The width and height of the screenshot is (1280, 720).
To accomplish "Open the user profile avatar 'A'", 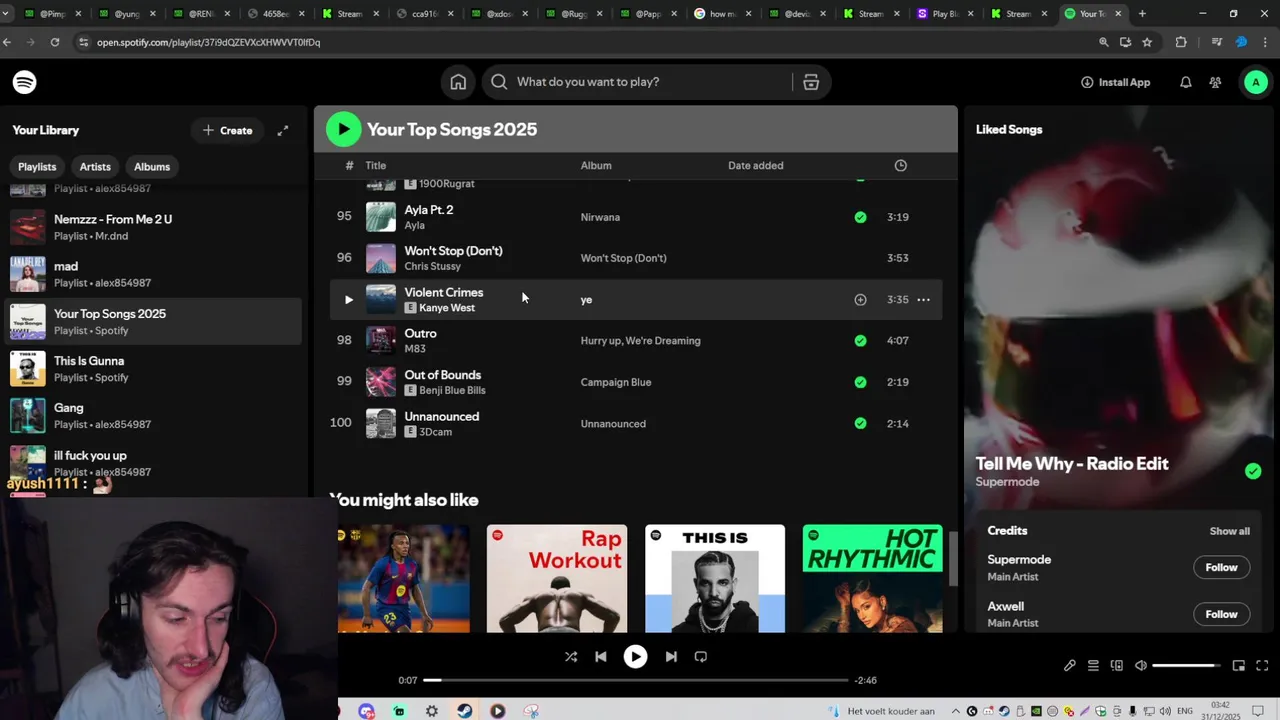I will click(1256, 82).
